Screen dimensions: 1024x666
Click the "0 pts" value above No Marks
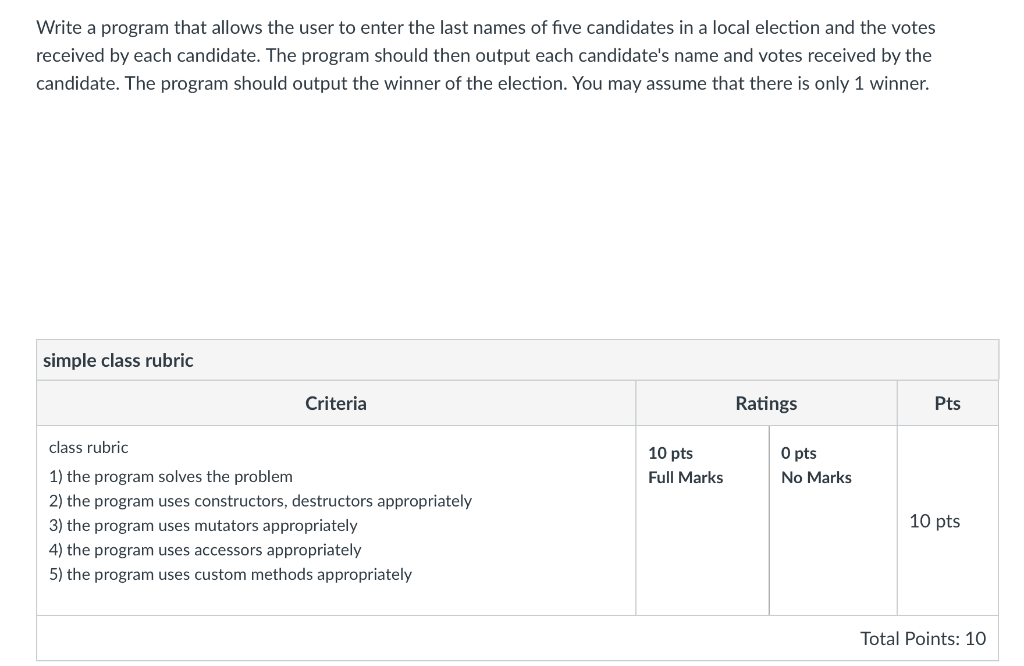click(798, 453)
